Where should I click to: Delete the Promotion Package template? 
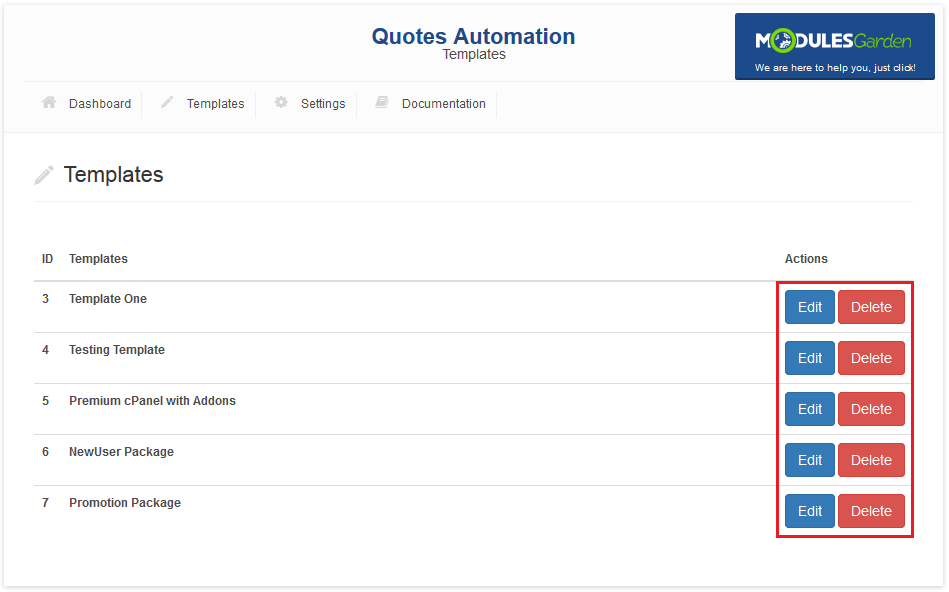click(871, 511)
